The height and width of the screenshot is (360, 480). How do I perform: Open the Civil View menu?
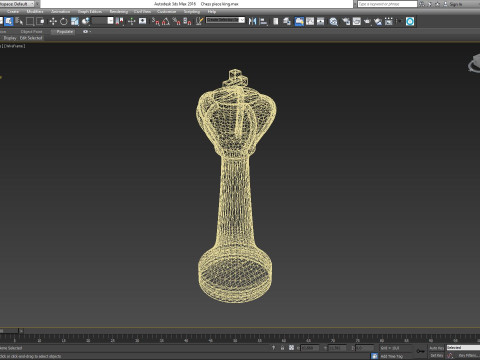pyautogui.click(x=142, y=12)
